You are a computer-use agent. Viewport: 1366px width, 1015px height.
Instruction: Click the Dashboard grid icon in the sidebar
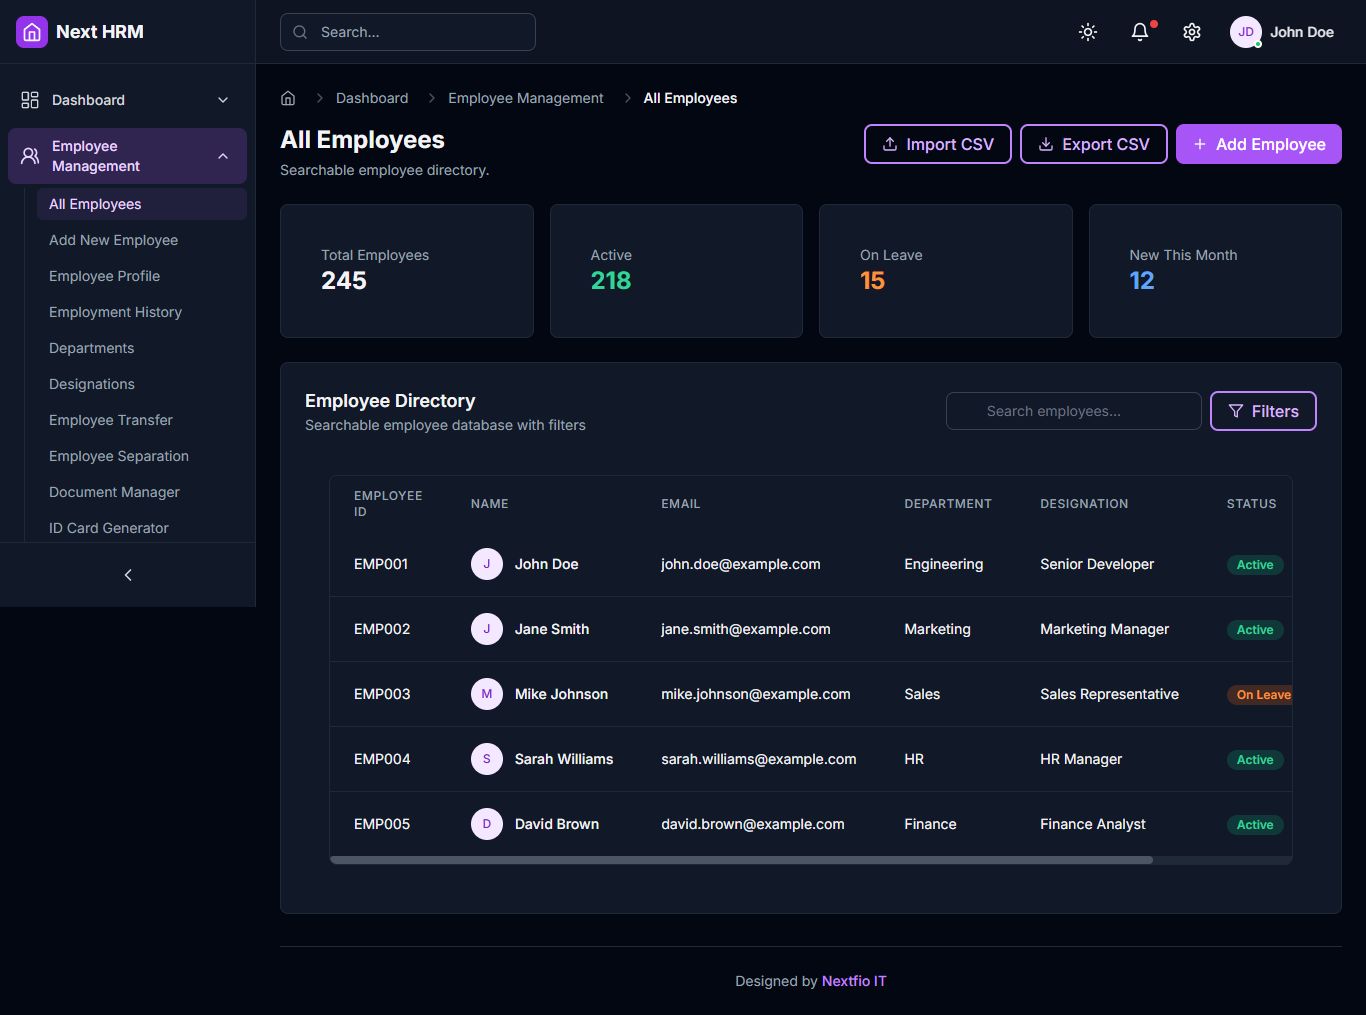coord(30,100)
